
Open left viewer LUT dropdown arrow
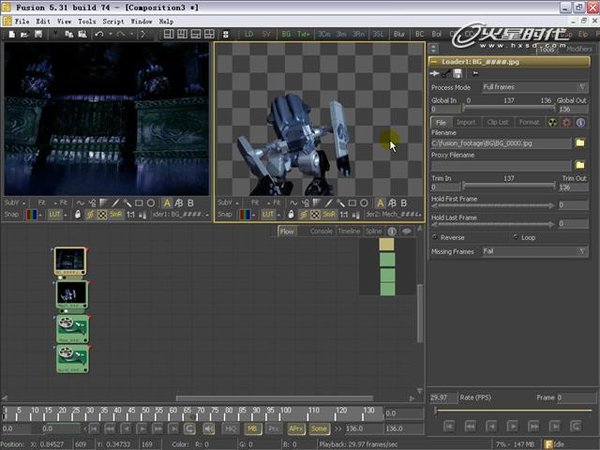point(65,215)
